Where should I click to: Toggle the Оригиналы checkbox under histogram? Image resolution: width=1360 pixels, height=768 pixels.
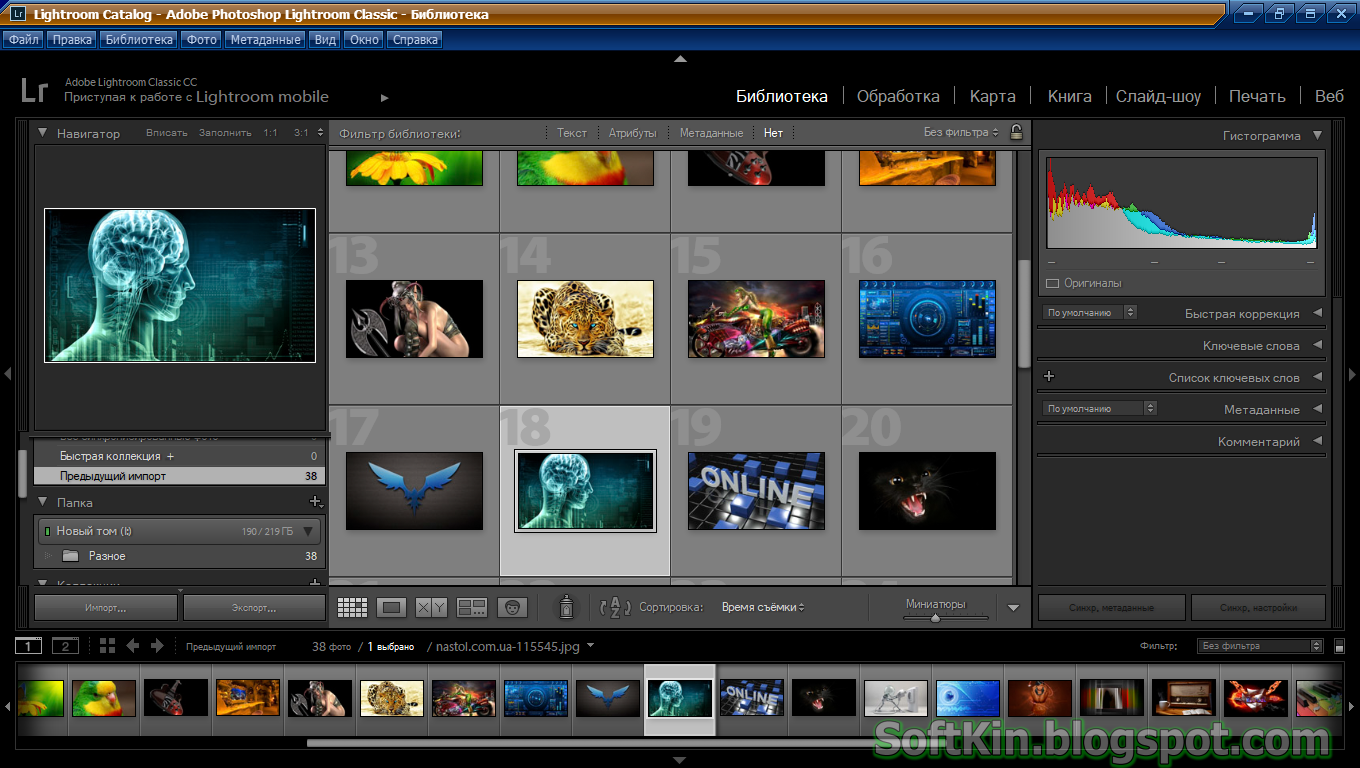point(1052,283)
